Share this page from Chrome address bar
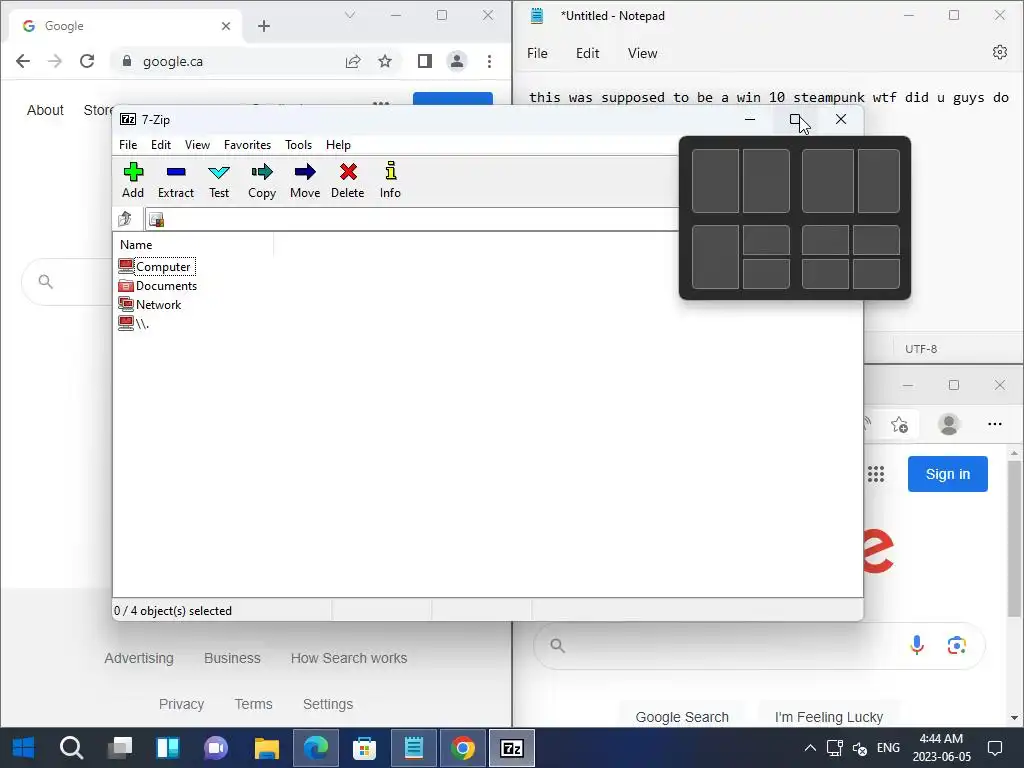 pyautogui.click(x=353, y=61)
